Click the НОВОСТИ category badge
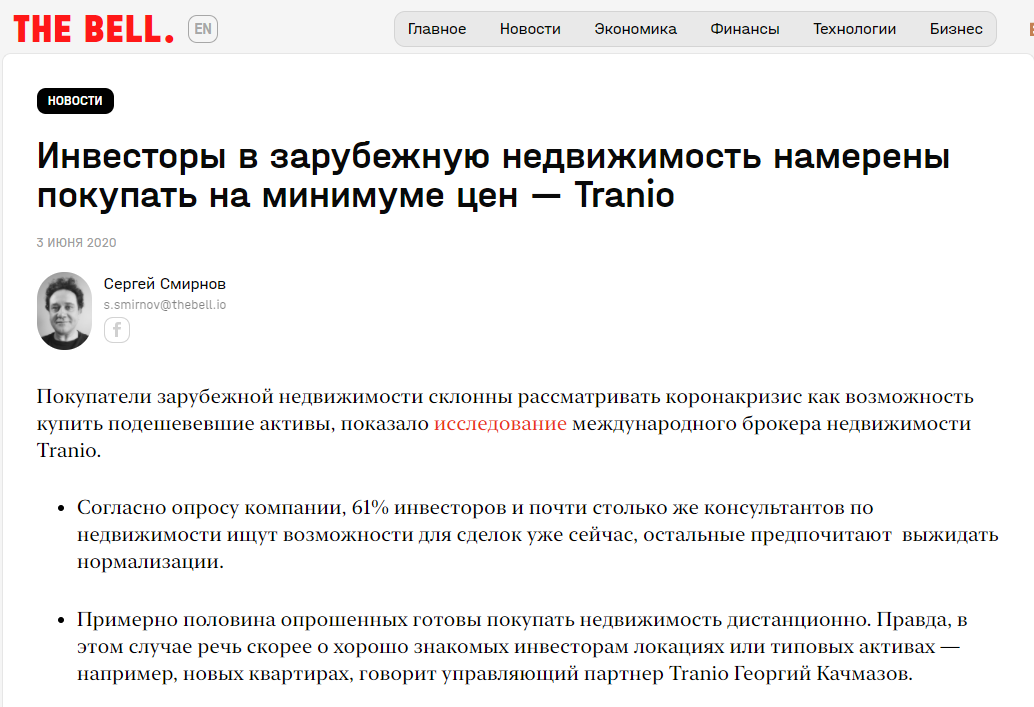Viewport: 1034px width, 707px height. [75, 101]
